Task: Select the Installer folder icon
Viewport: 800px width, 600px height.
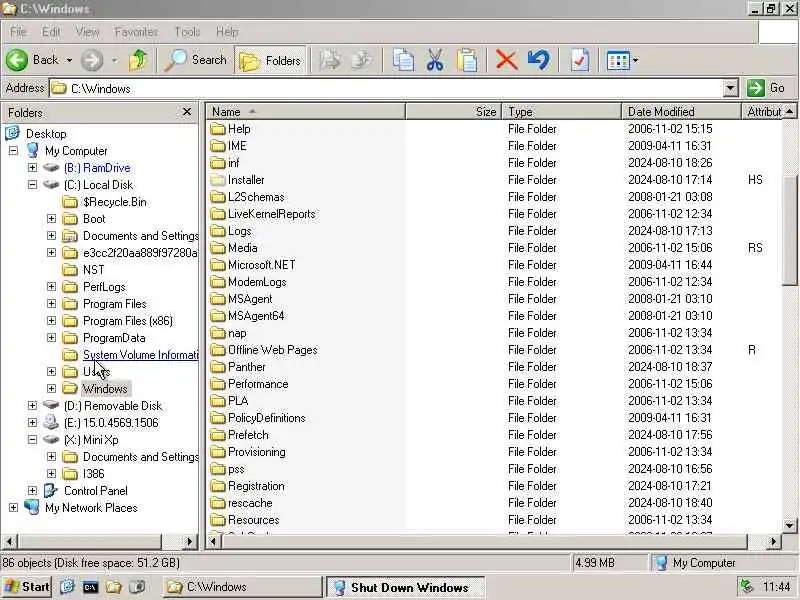Action: [218, 180]
